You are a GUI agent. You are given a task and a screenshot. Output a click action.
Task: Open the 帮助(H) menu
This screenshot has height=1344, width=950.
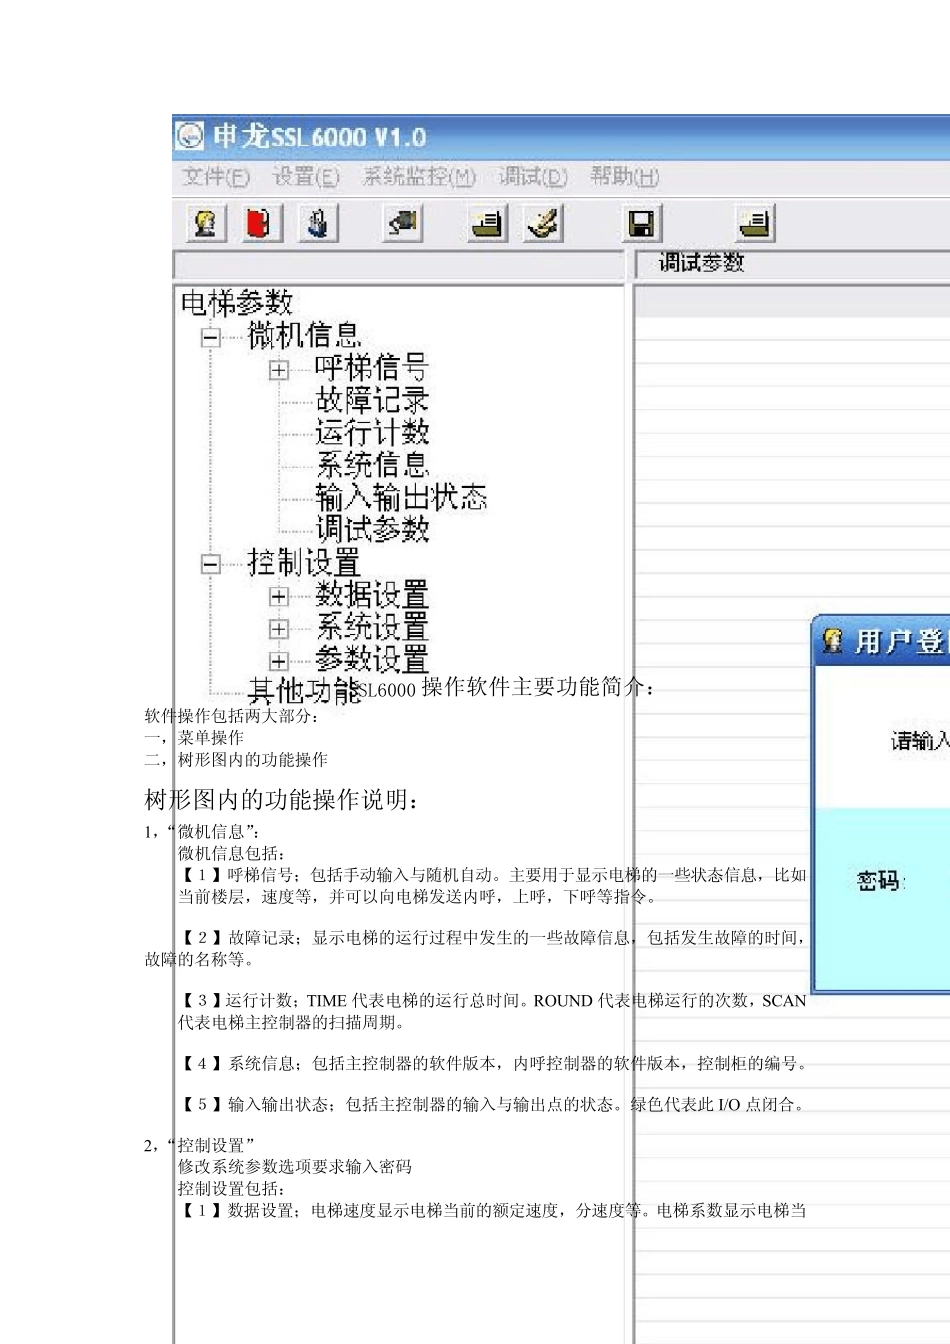(x=625, y=177)
